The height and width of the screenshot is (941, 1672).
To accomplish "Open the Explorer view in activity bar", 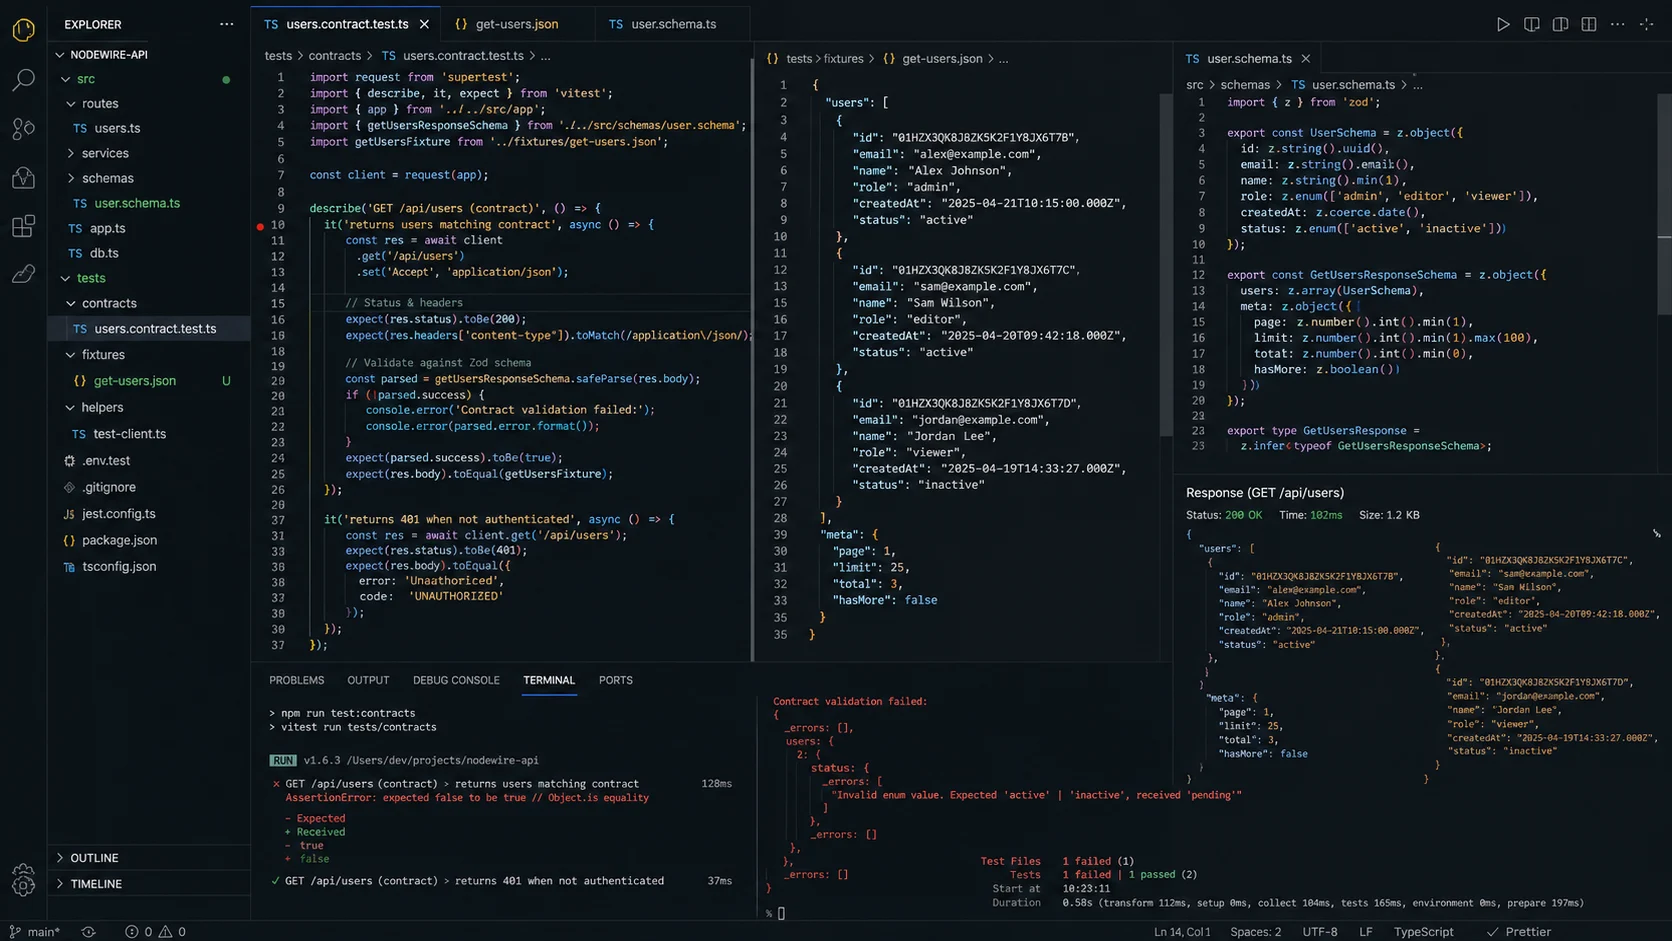I will point(23,30).
